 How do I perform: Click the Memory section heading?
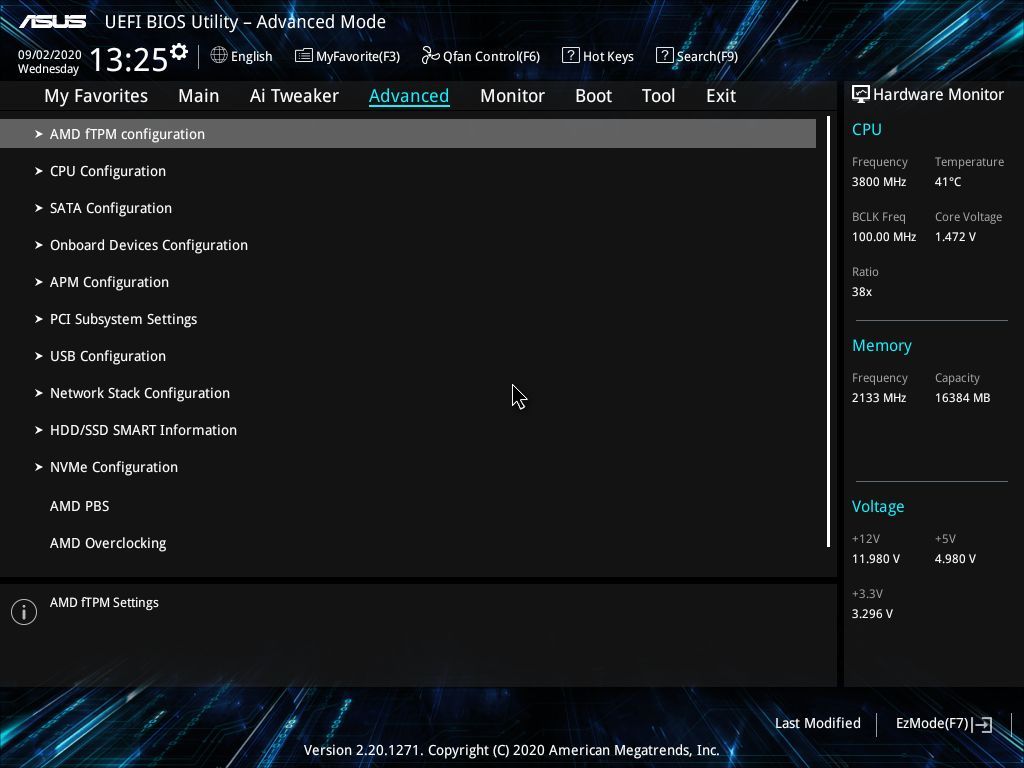click(x=882, y=345)
